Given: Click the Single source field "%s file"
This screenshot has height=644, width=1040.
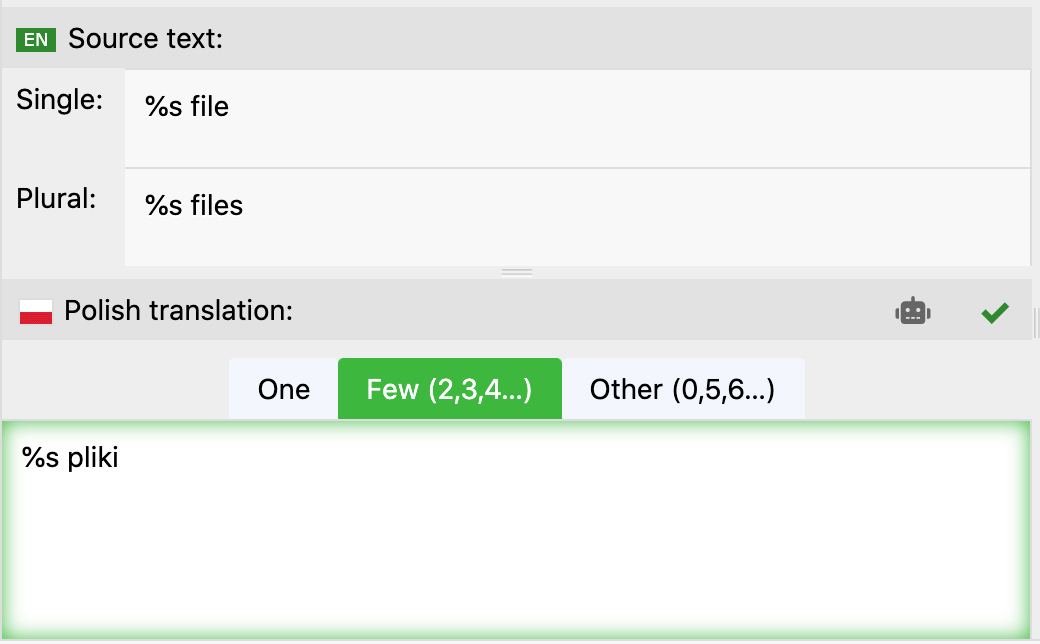Looking at the screenshot, I should (188, 106).
